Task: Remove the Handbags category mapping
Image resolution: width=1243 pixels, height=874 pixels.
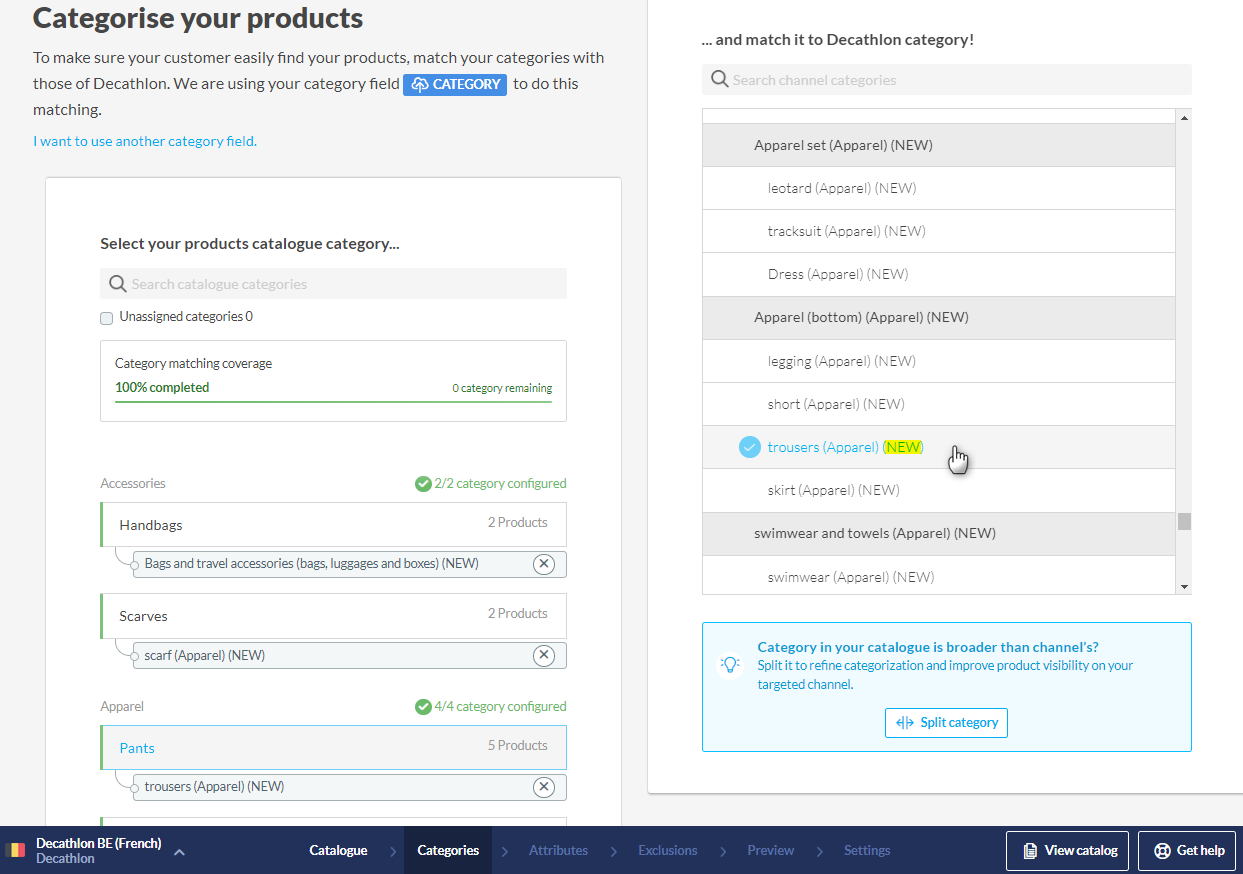Action: coord(543,564)
